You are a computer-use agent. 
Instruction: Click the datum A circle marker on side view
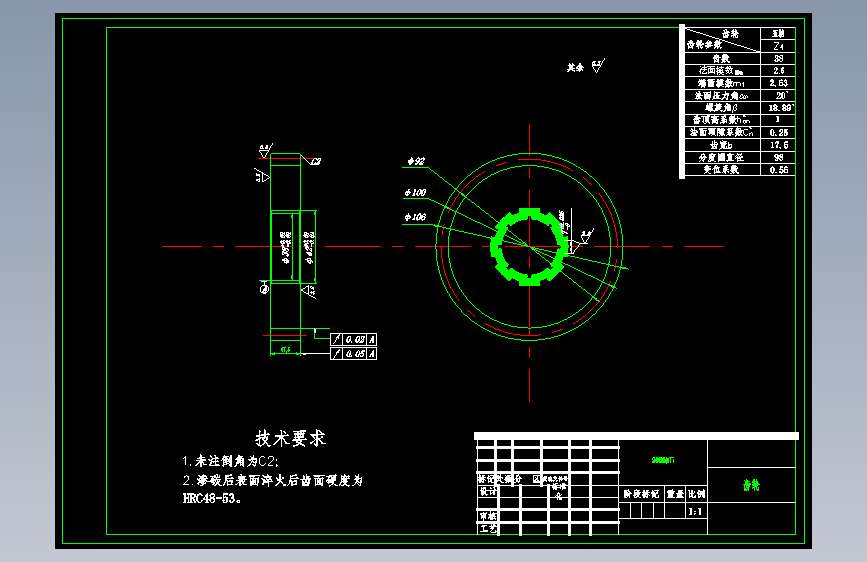[x=264, y=288]
